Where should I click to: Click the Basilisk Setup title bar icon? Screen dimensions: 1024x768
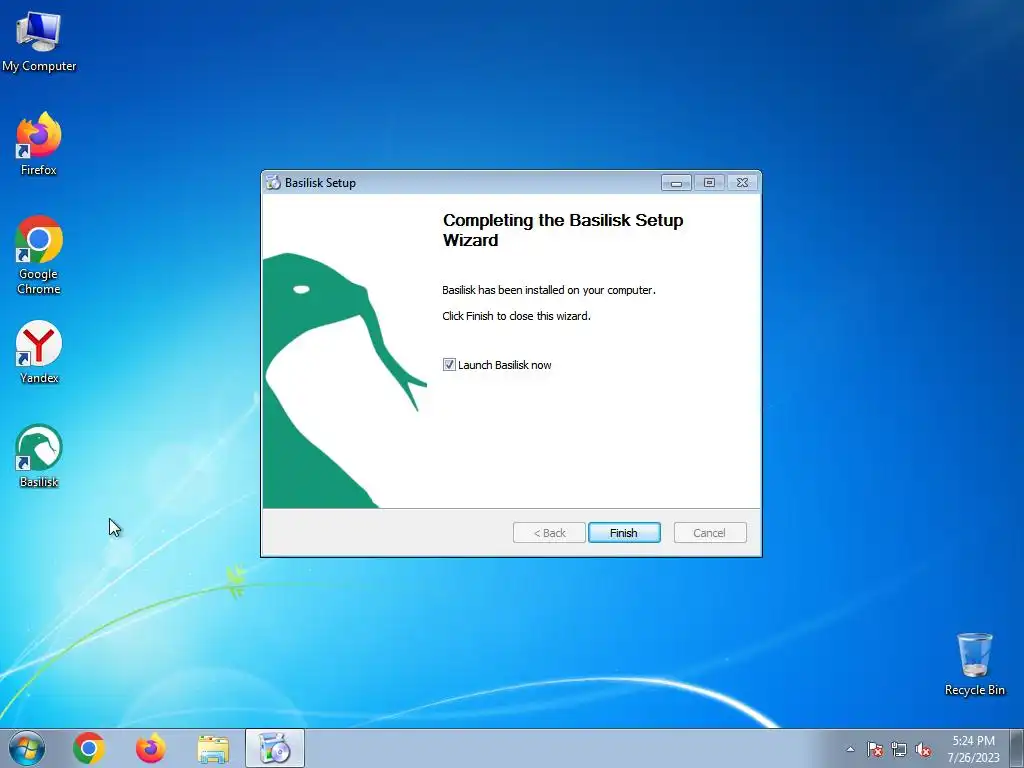click(273, 183)
